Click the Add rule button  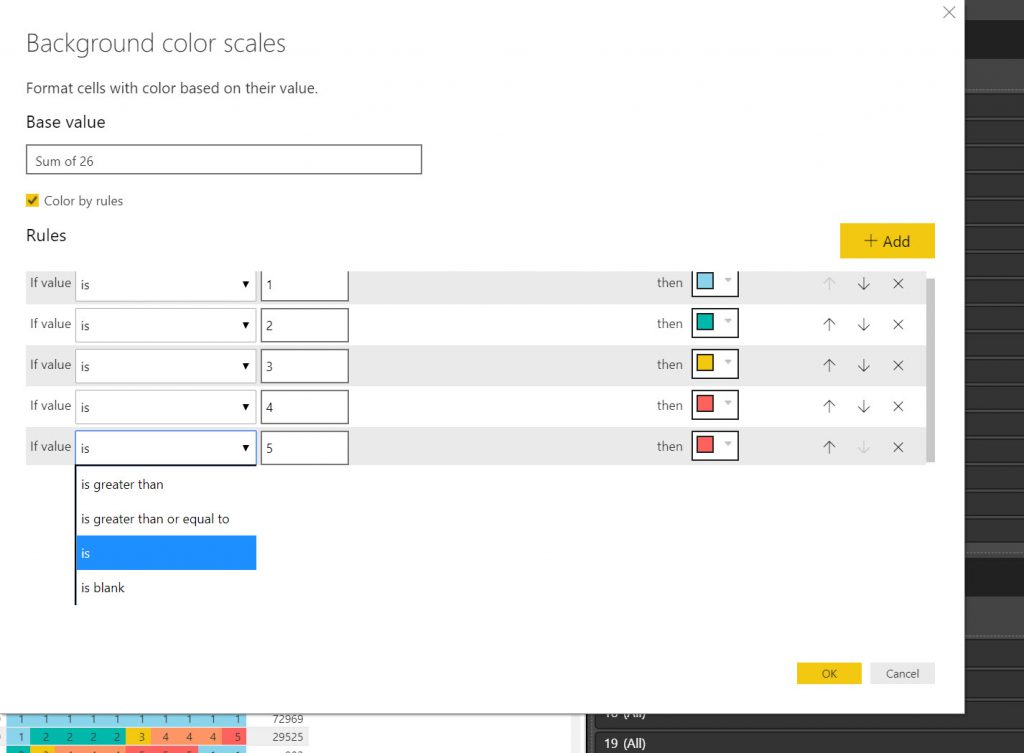[887, 241]
